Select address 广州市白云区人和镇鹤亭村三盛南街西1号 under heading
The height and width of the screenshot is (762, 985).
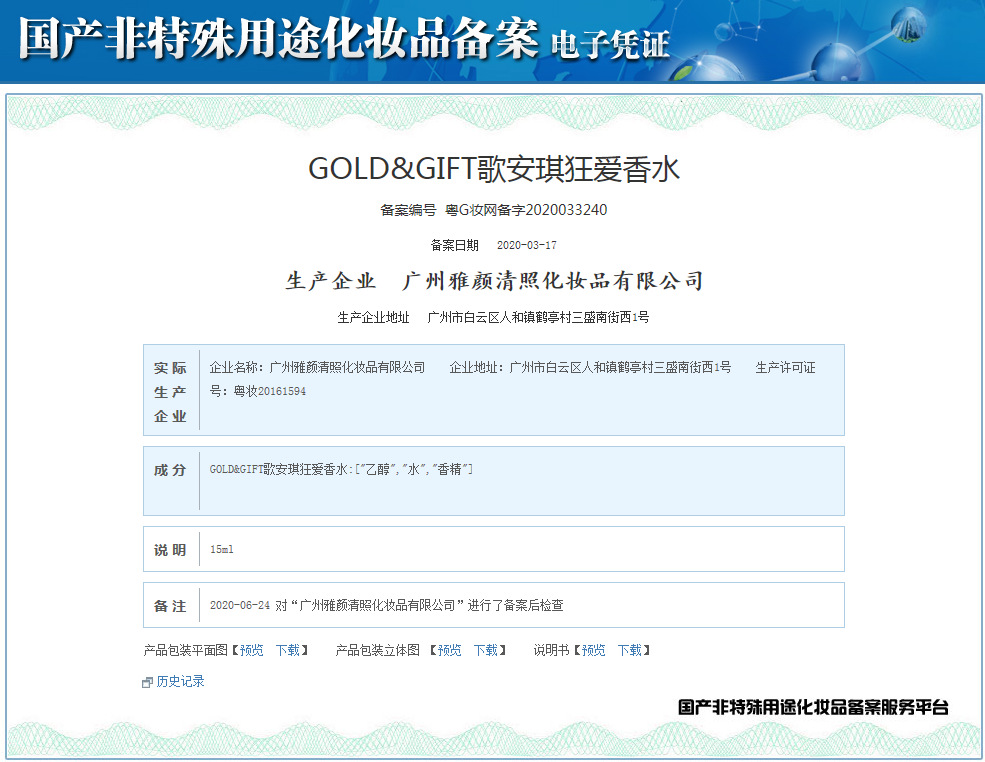[x=538, y=317]
